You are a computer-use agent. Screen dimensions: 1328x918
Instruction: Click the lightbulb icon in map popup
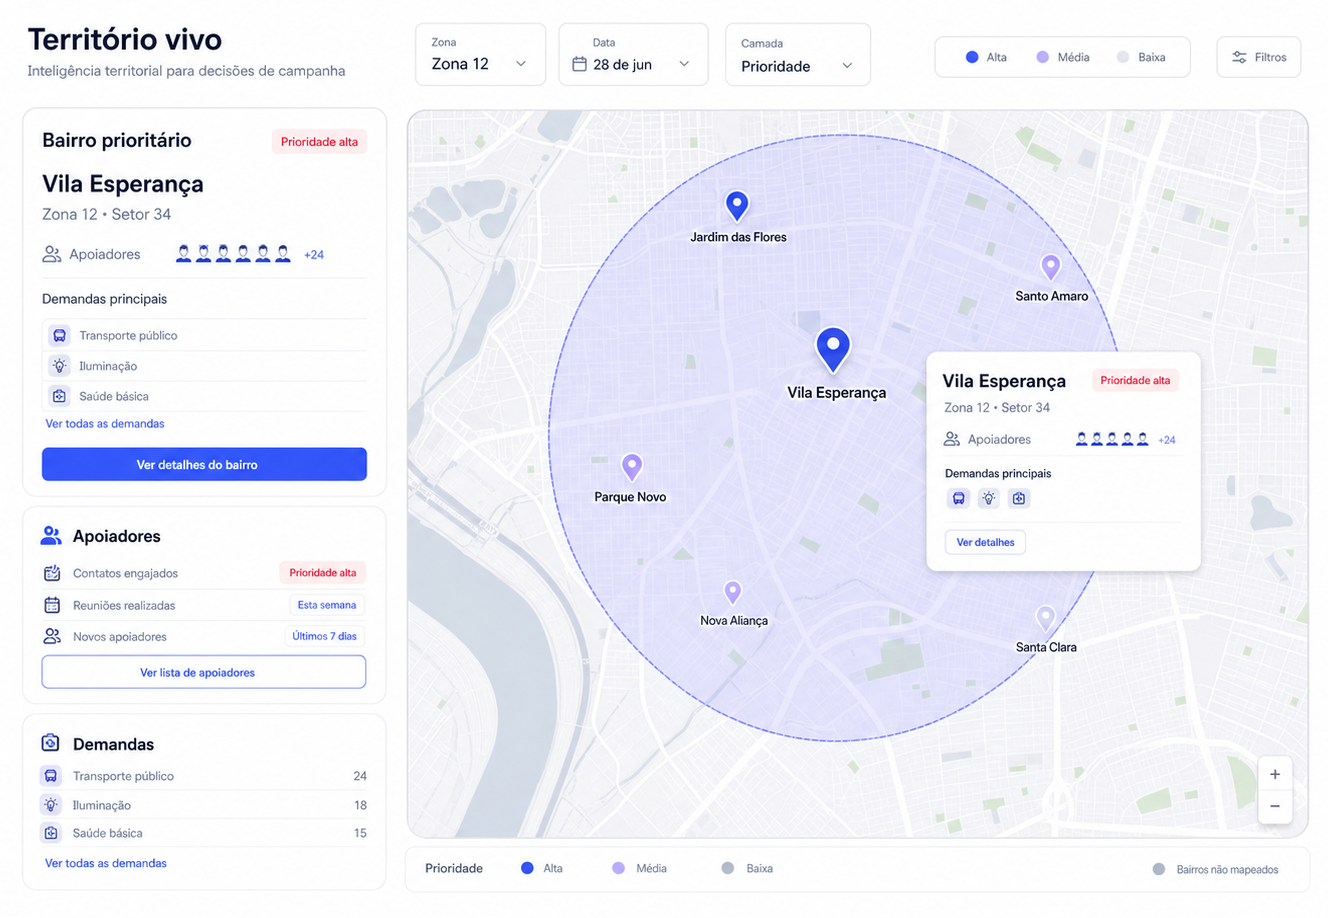pyautogui.click(x=988, y=498)
